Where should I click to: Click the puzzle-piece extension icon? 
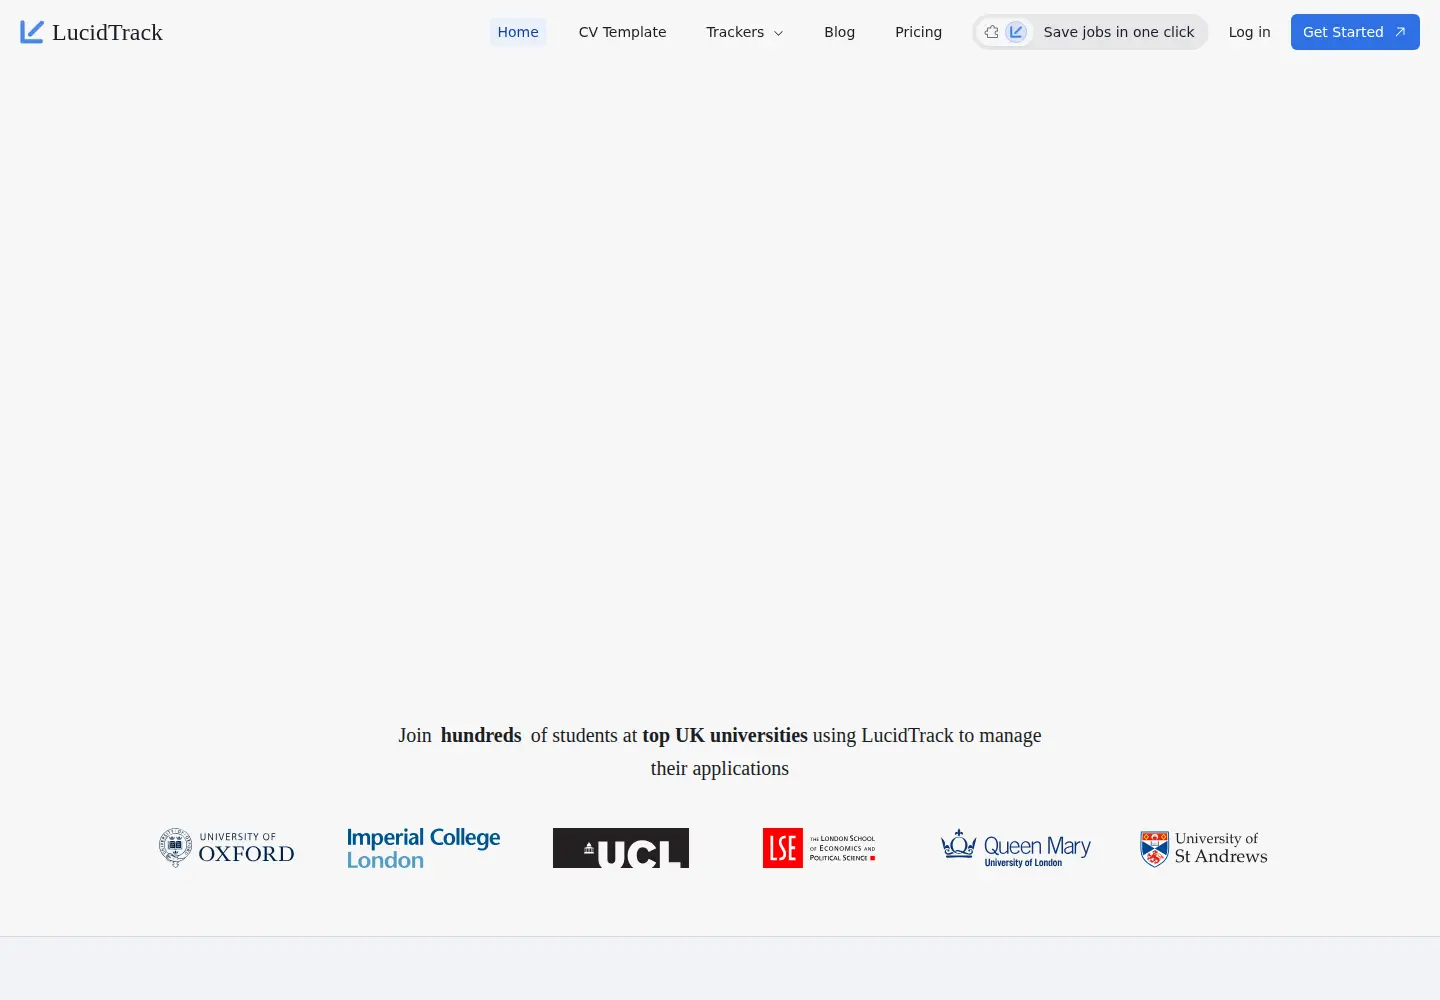click(x=991, y=32)
